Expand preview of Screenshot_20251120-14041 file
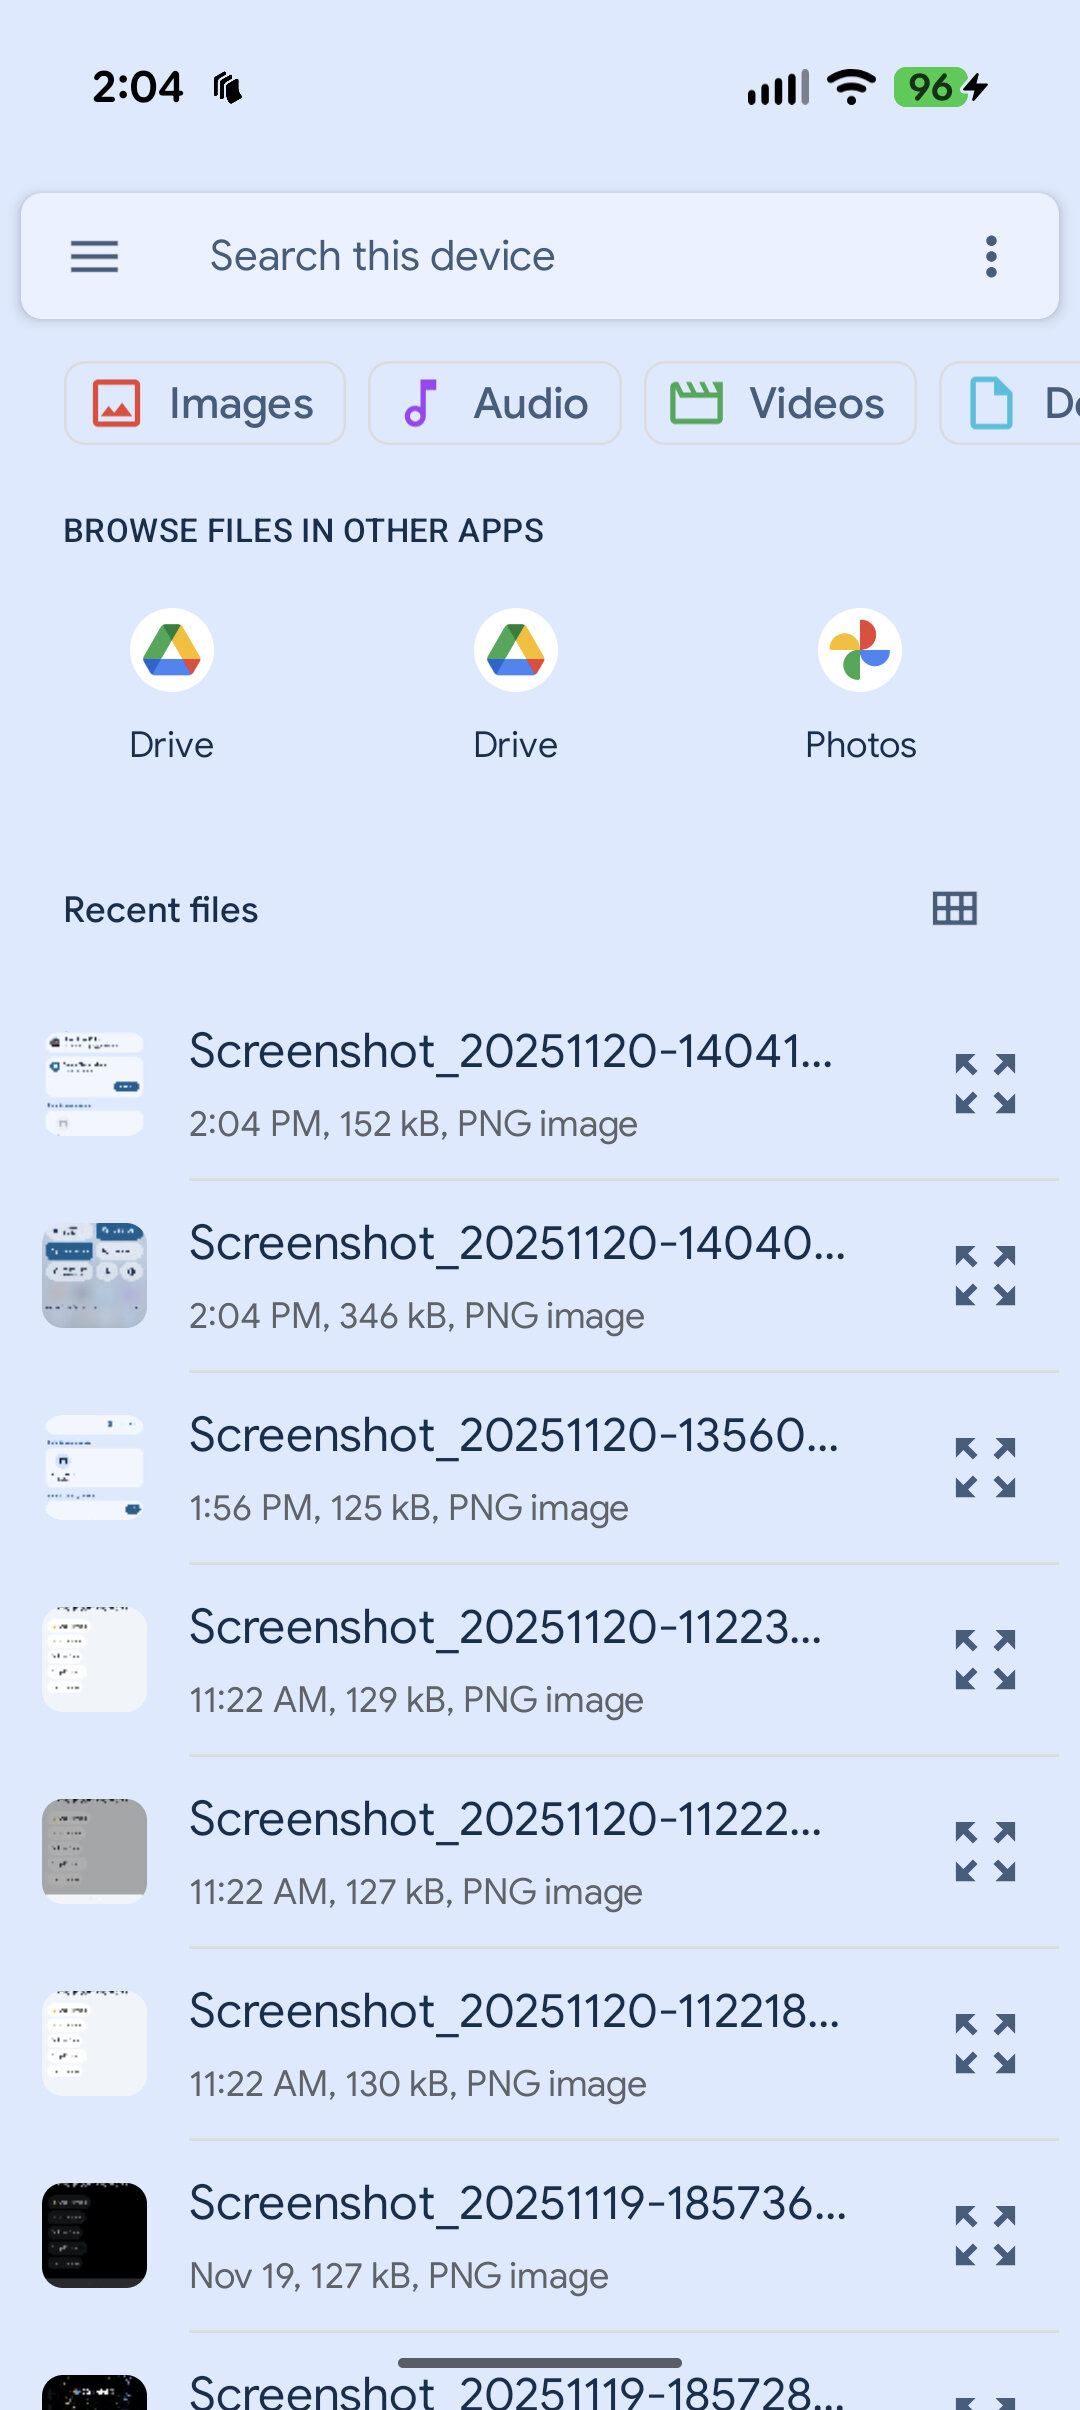The width and height of the screenshot is (1080, 2410). 985,1084
